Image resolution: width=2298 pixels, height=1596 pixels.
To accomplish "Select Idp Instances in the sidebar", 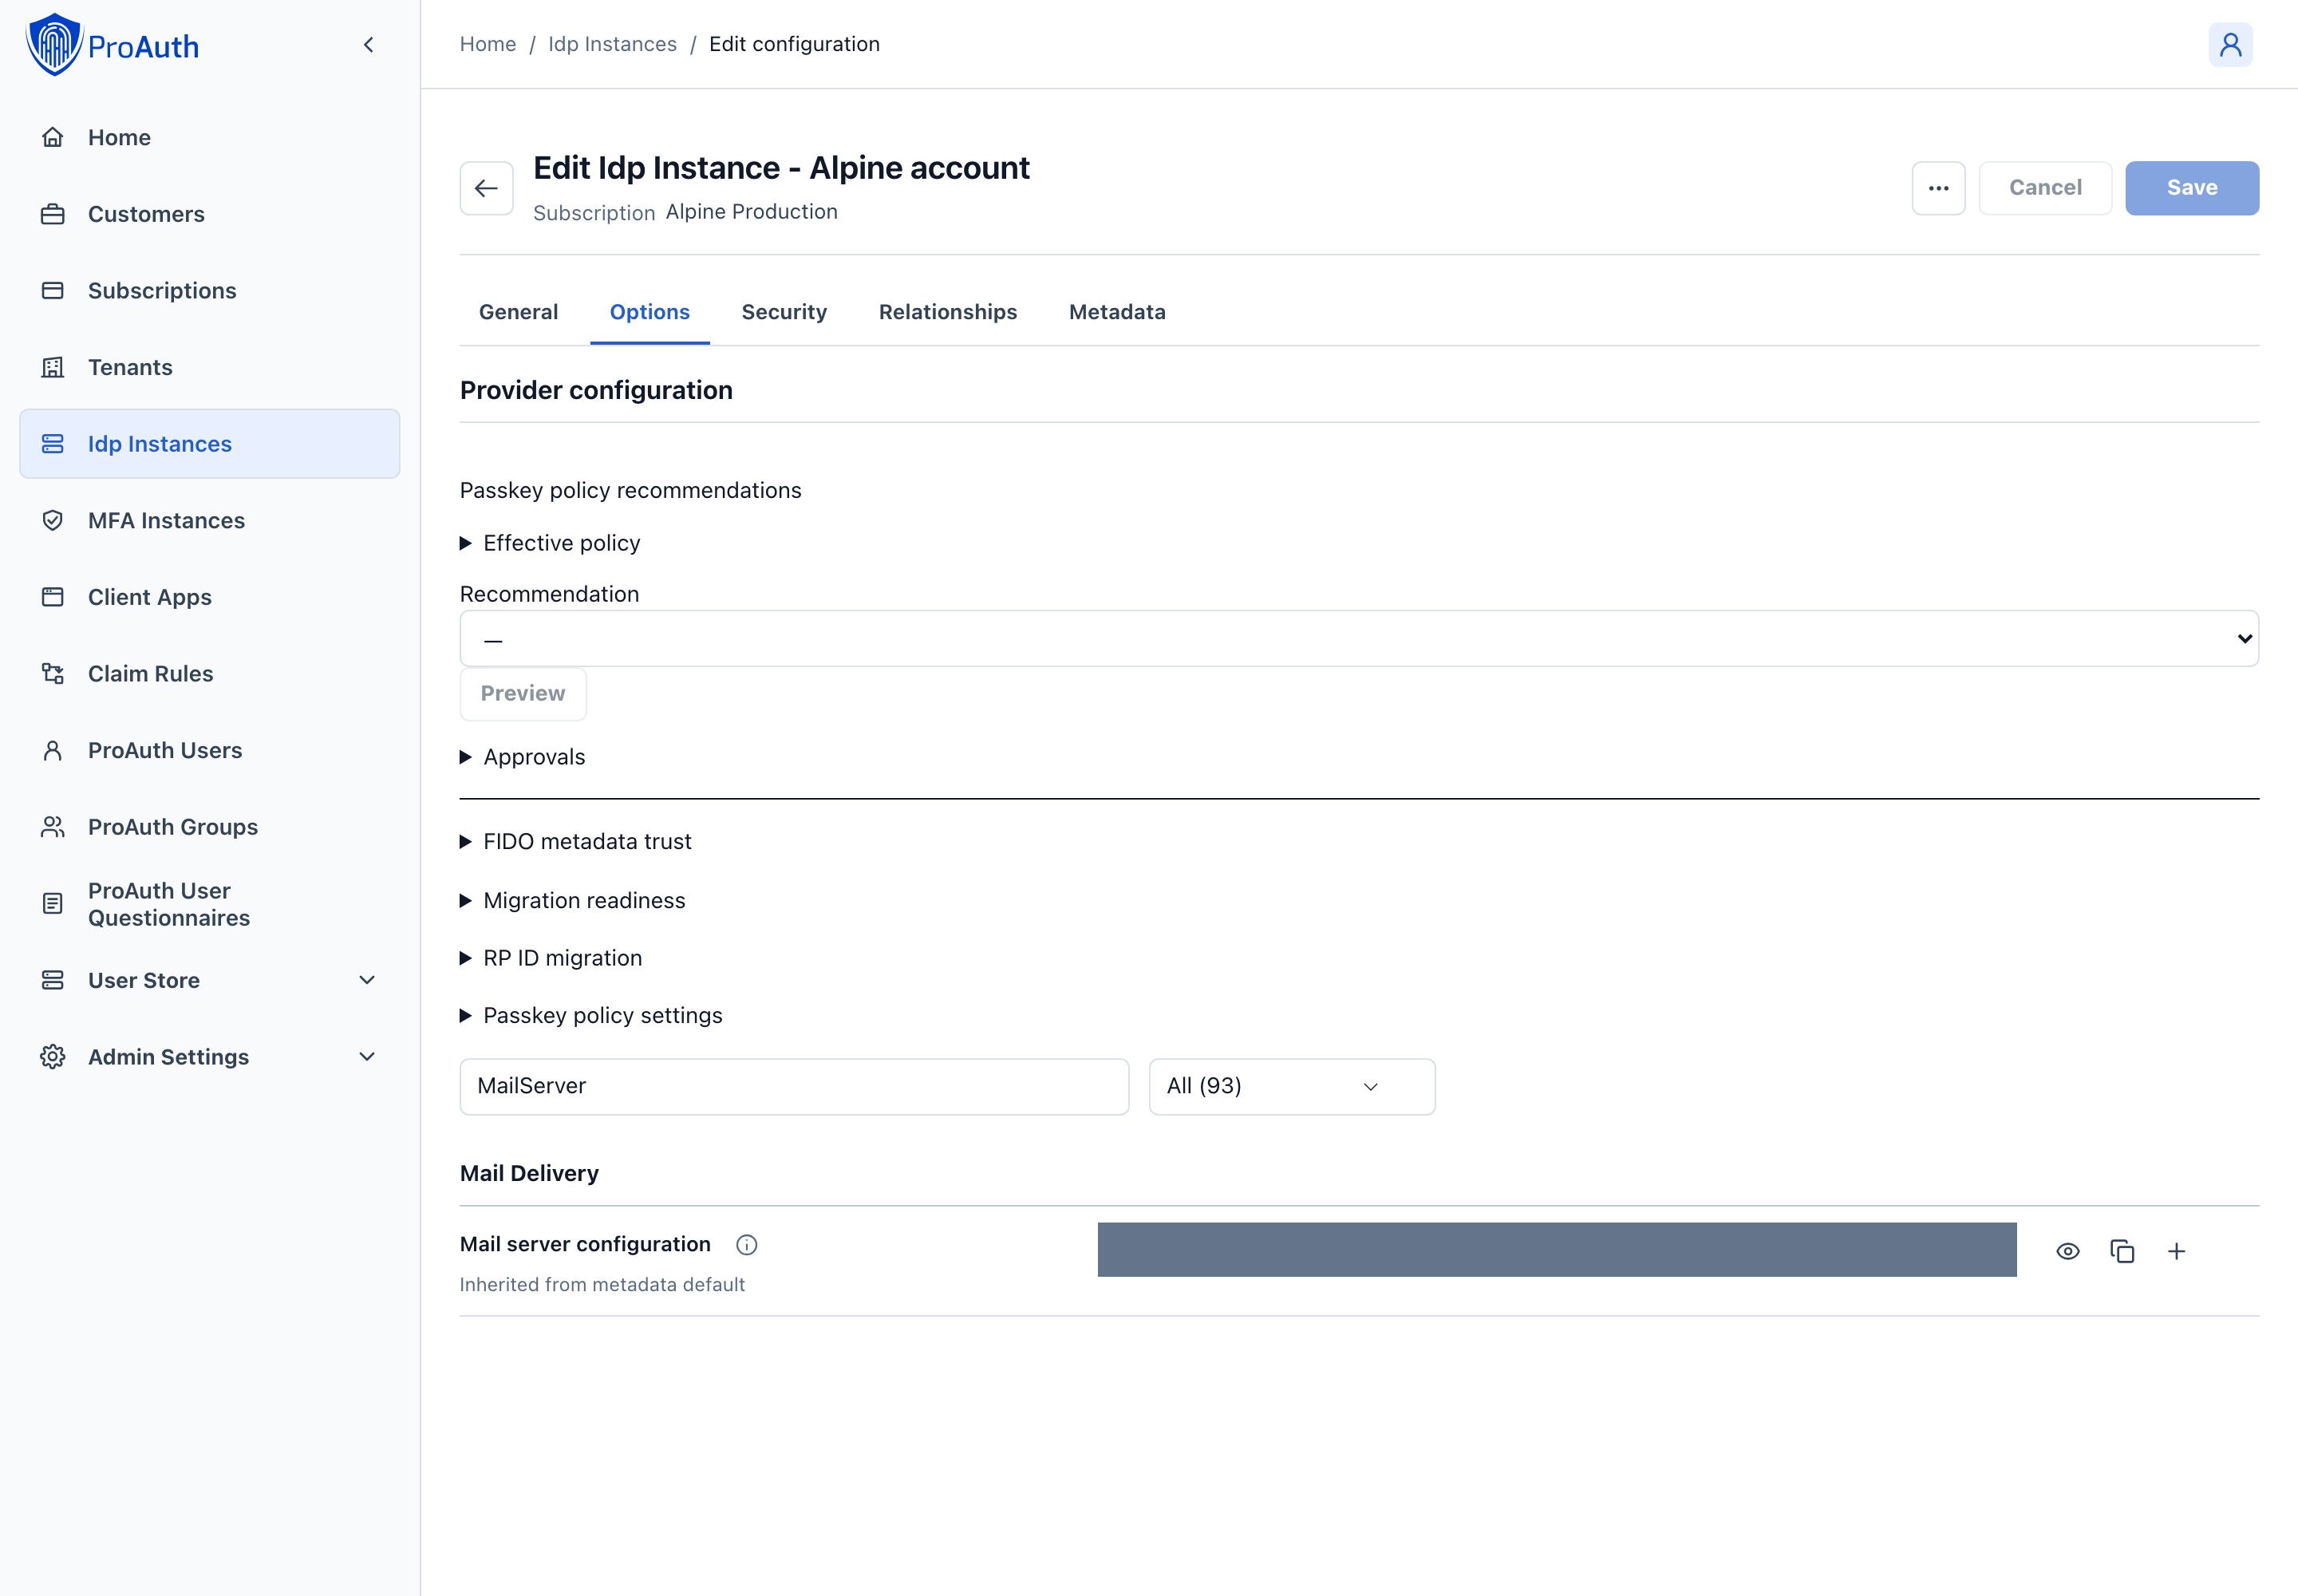I will [x=210, y=444].
